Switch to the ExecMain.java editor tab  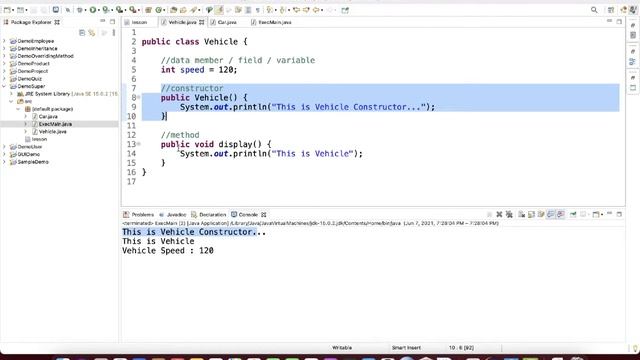tap(271, 22)
